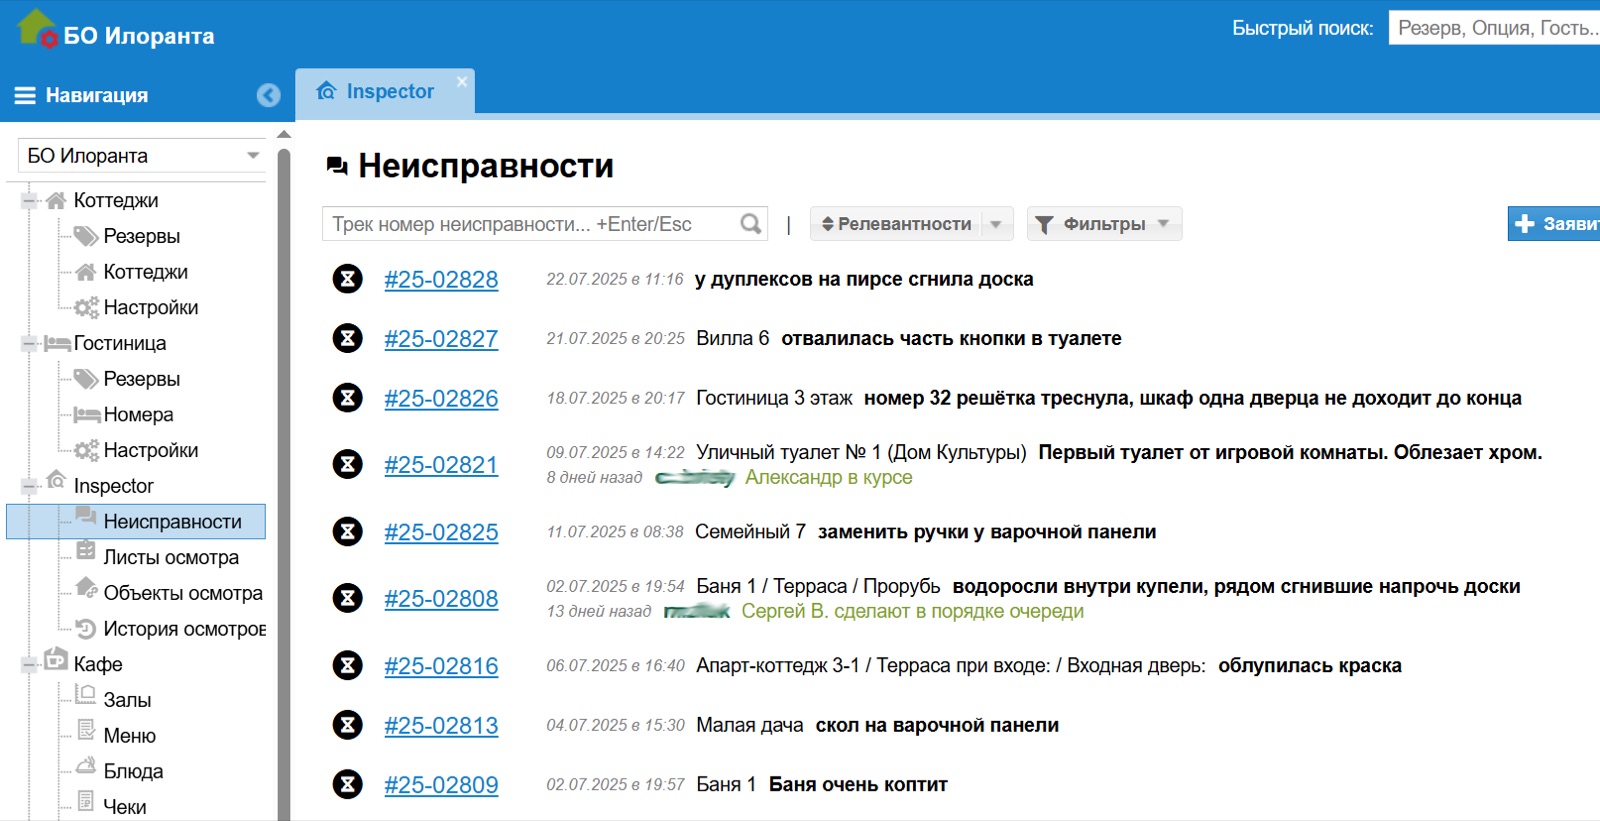The height and width of the screenshot is (821, 1600).
Task: Click the status icon for issue #25-02821
Action: (x=347, y=464)
